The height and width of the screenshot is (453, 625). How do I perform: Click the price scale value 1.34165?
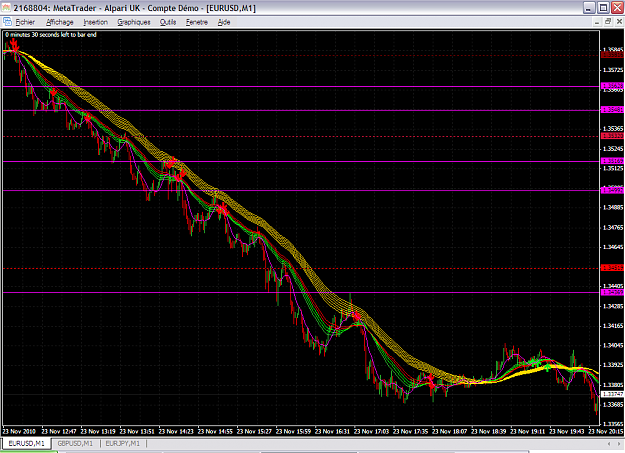tap(613, 326)
